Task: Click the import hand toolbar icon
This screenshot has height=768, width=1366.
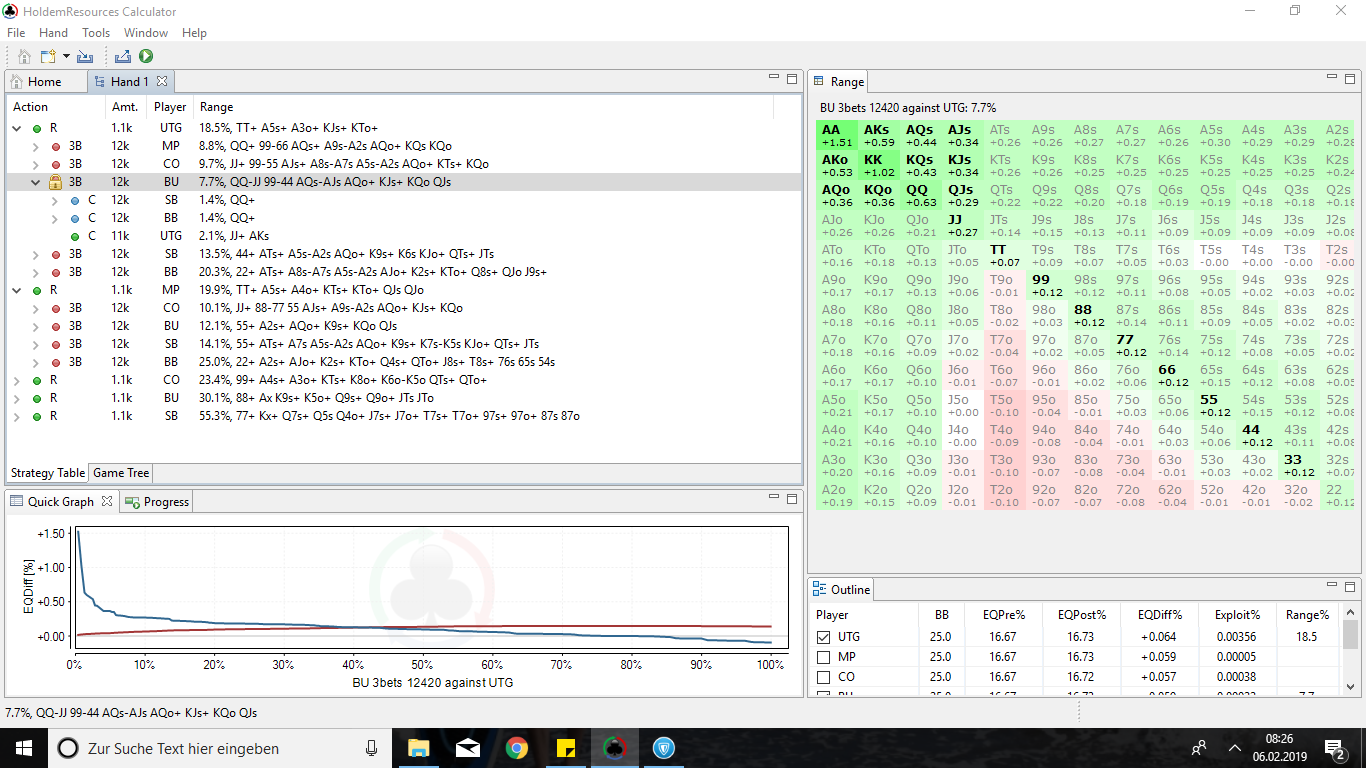Action: click(85, 57)
